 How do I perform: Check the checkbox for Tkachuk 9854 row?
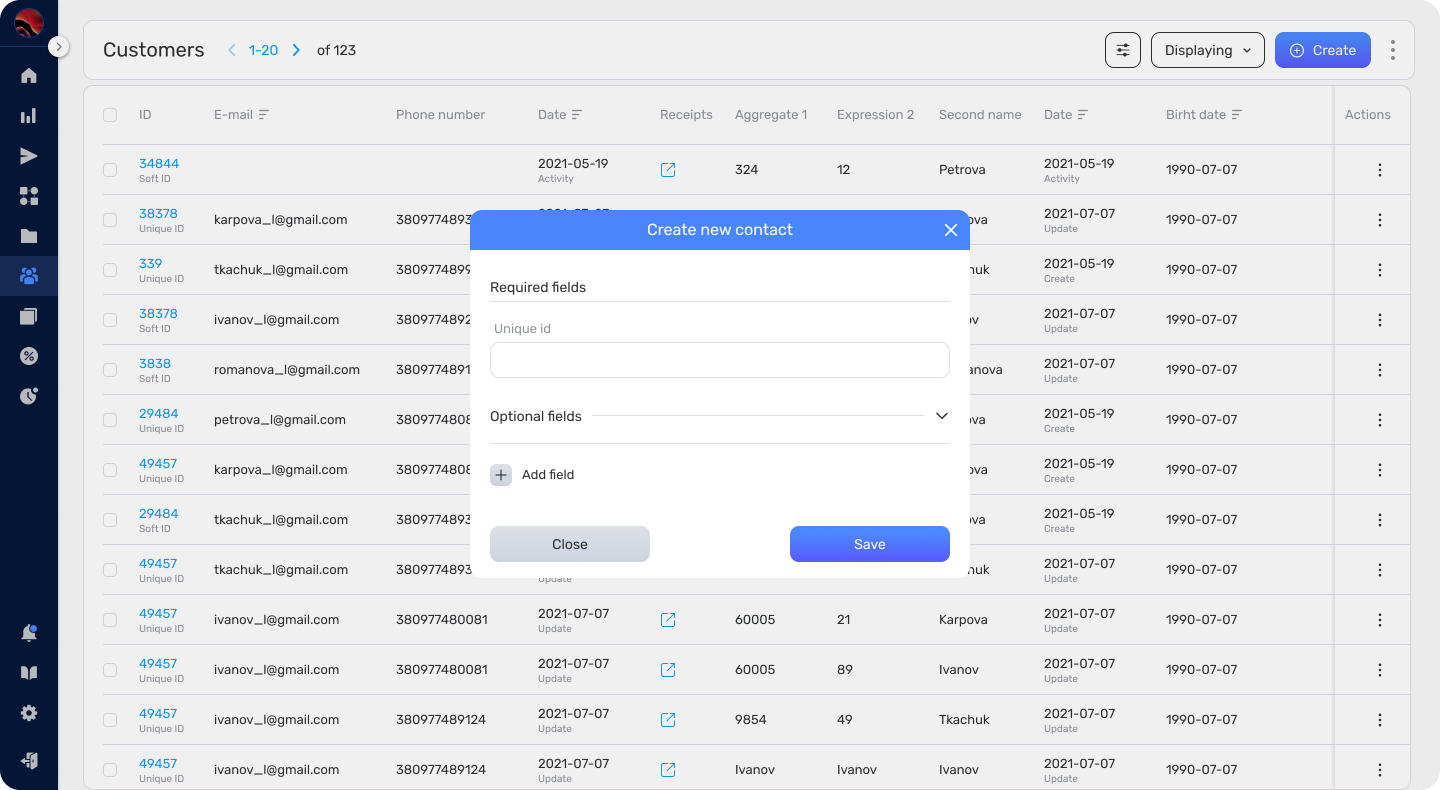pyautogui.click(x=110, y=720)
